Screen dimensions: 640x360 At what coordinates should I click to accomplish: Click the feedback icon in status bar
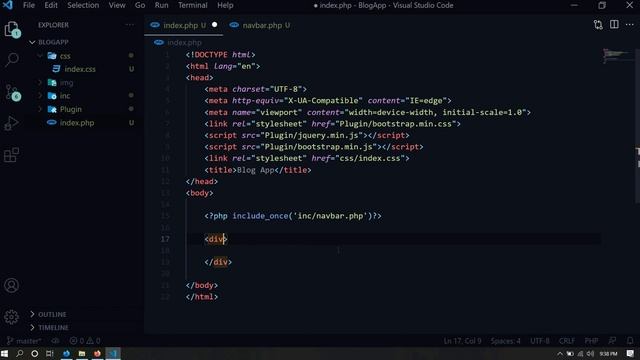pos(612,340)
